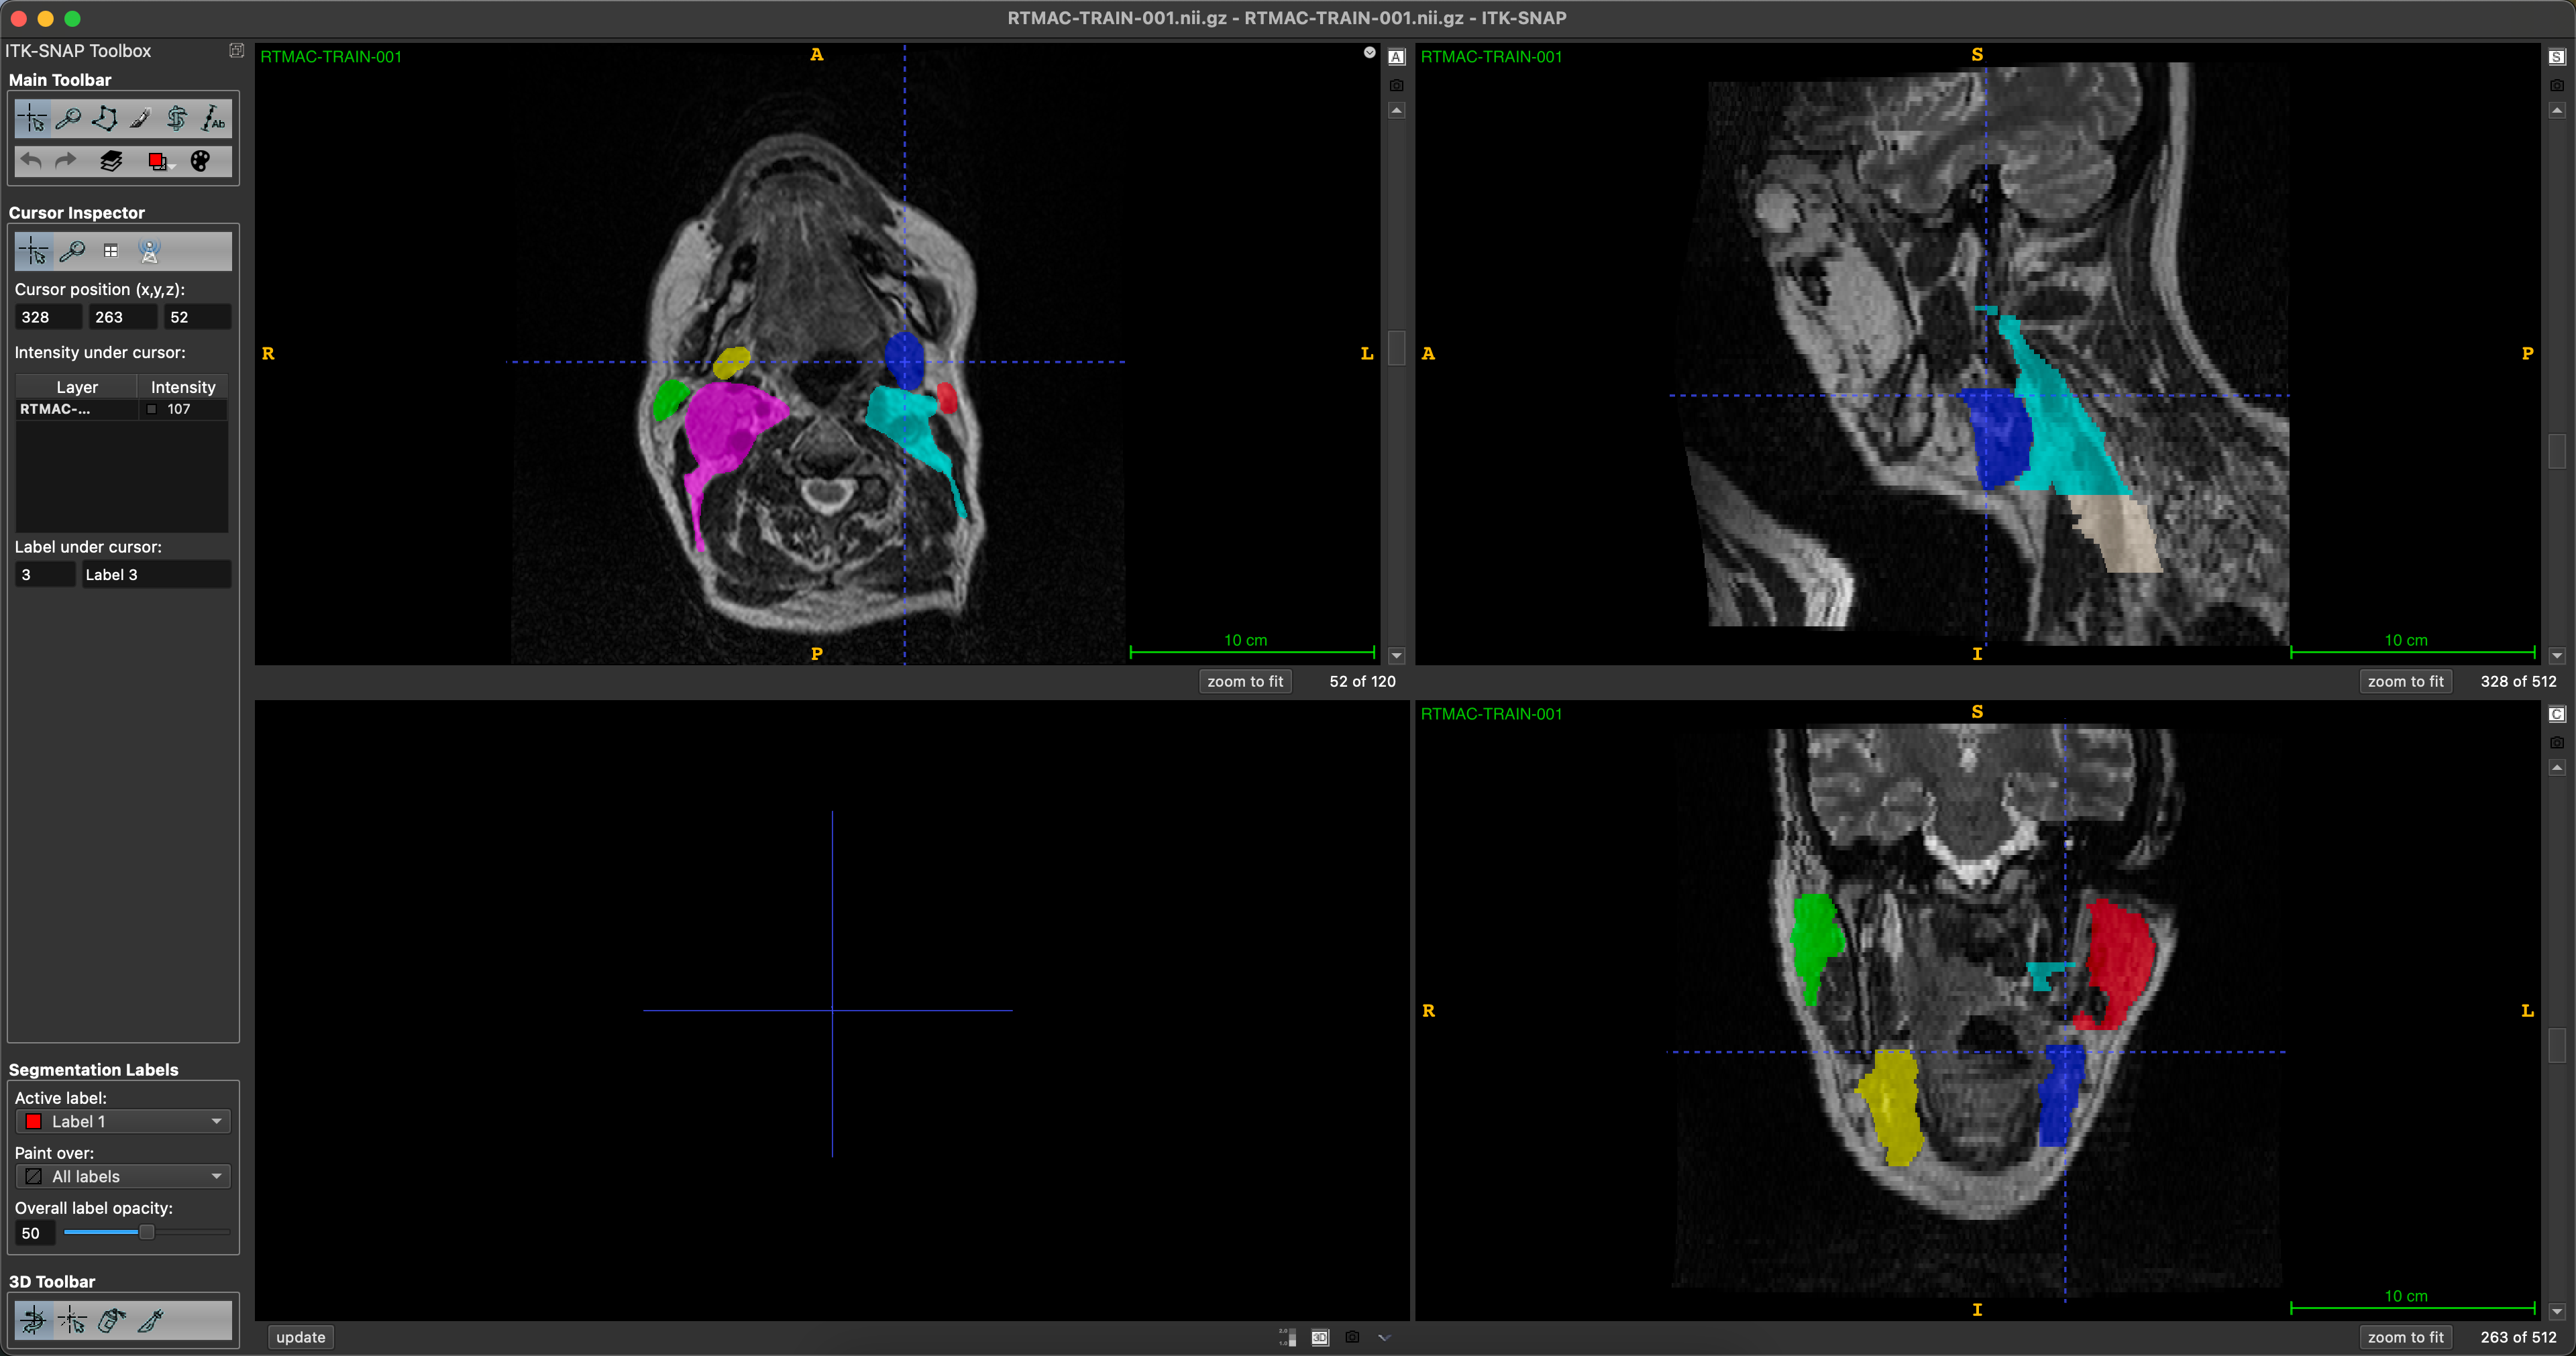This screenshot has height=1356, width=2576.
Task: Select the 3D spray can tool
Action: tap(111, 1320)
